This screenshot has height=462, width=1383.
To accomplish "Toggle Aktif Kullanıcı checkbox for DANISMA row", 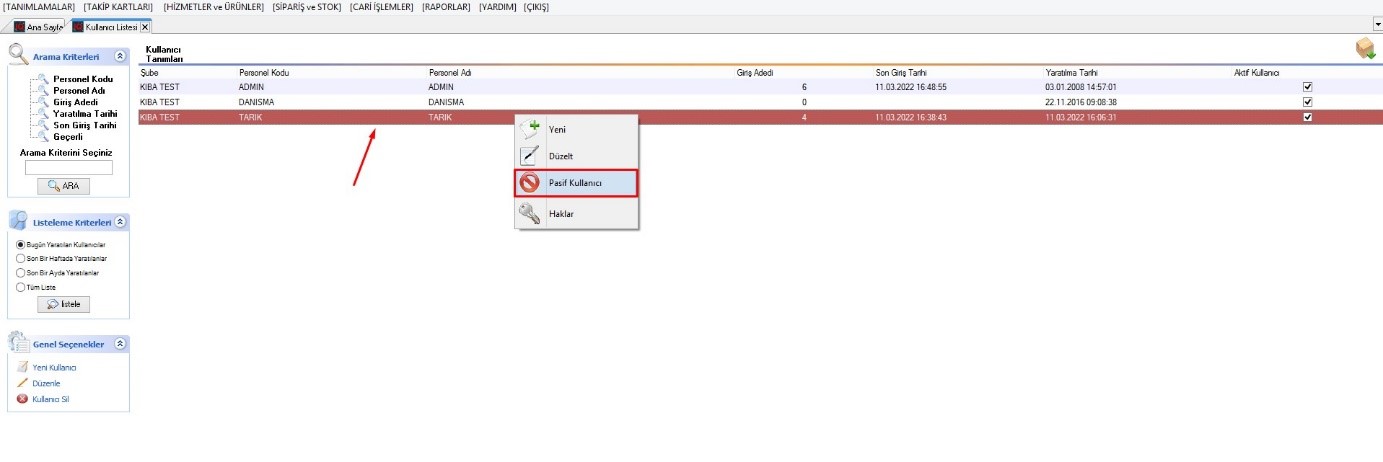I will [1307, 102].
